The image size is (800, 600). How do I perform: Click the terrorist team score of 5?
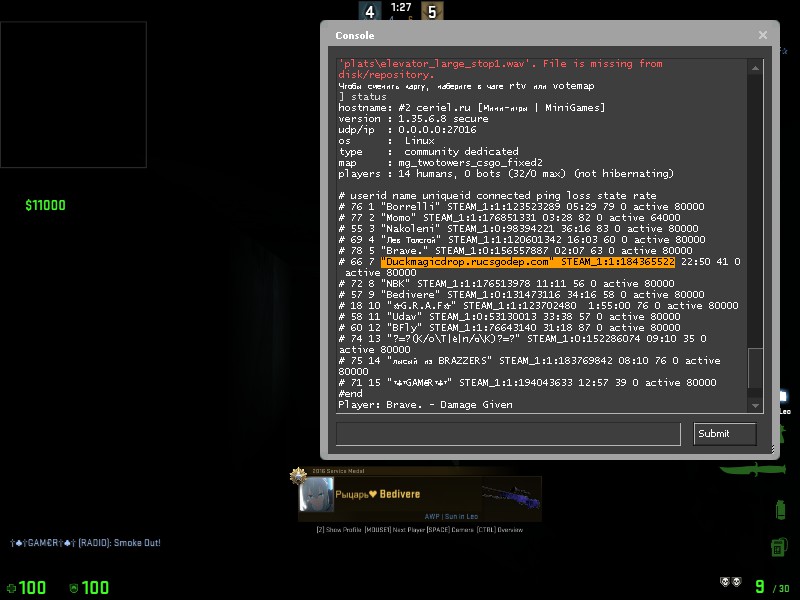tap(432, 12)
